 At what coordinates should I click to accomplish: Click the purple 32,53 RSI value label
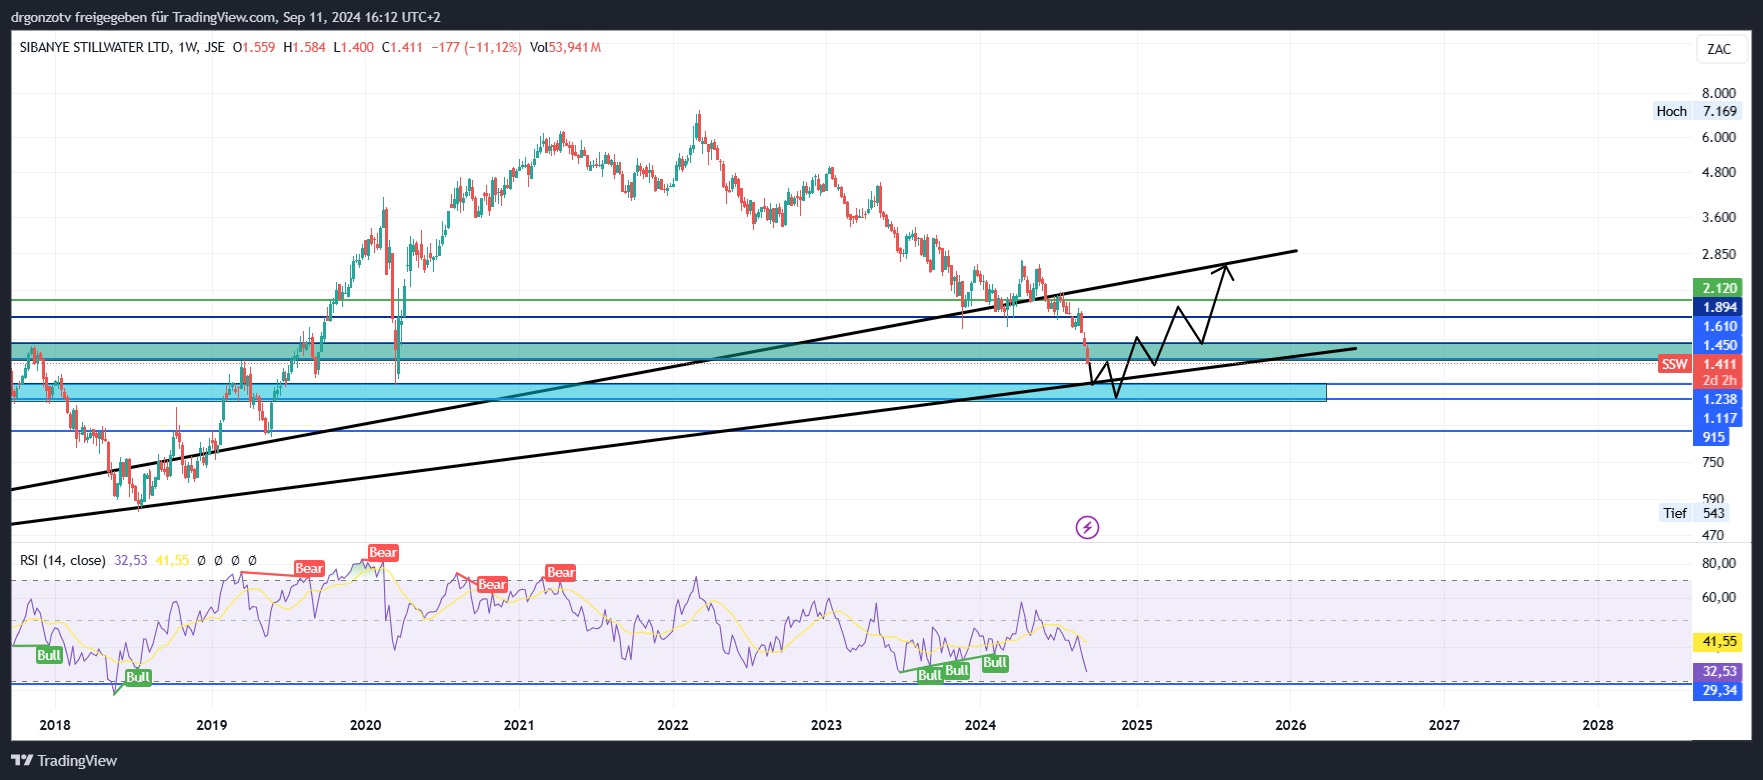tap(1719, 671)
